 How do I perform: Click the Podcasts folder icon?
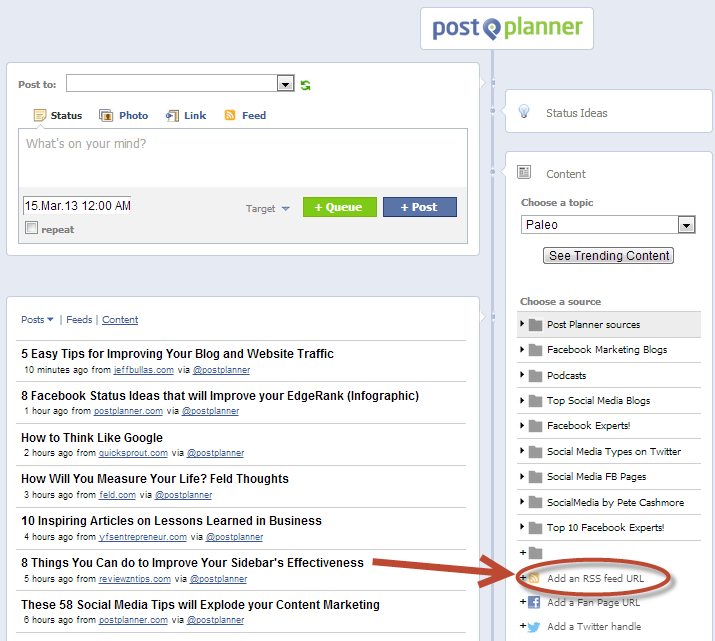[535, 376]
